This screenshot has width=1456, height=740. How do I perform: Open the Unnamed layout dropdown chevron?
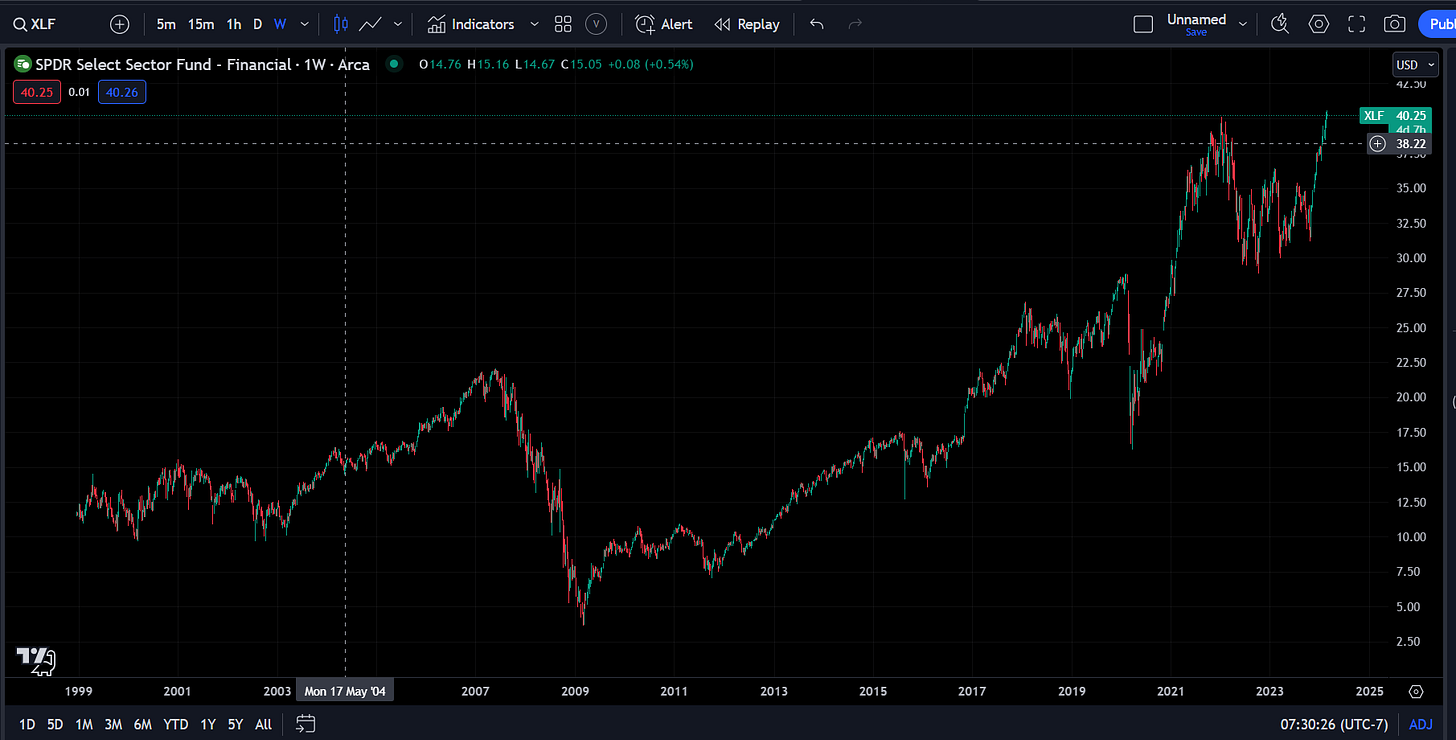(x=1243, y=24)
